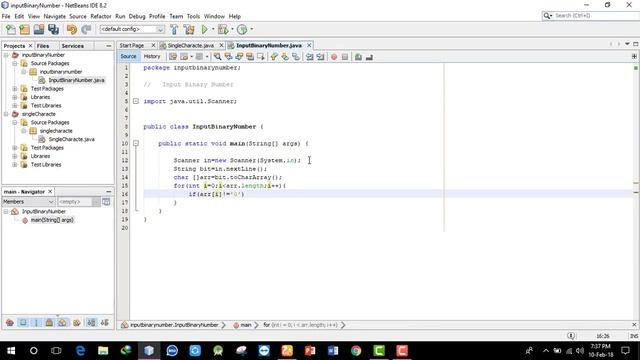
Task: Select InputBinaryNumber.java in Projects tree
Action: 76,80
